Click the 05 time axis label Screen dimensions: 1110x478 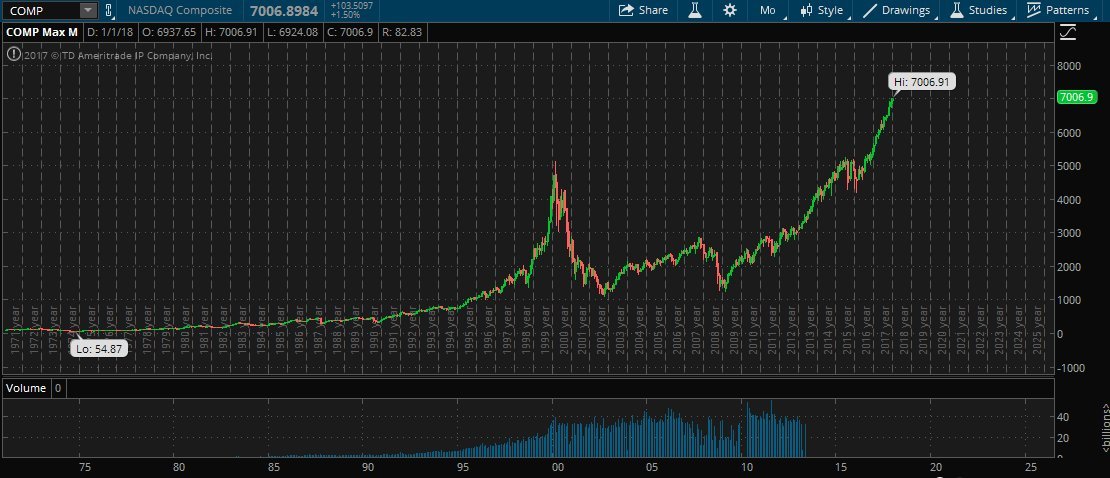point(652,467)
